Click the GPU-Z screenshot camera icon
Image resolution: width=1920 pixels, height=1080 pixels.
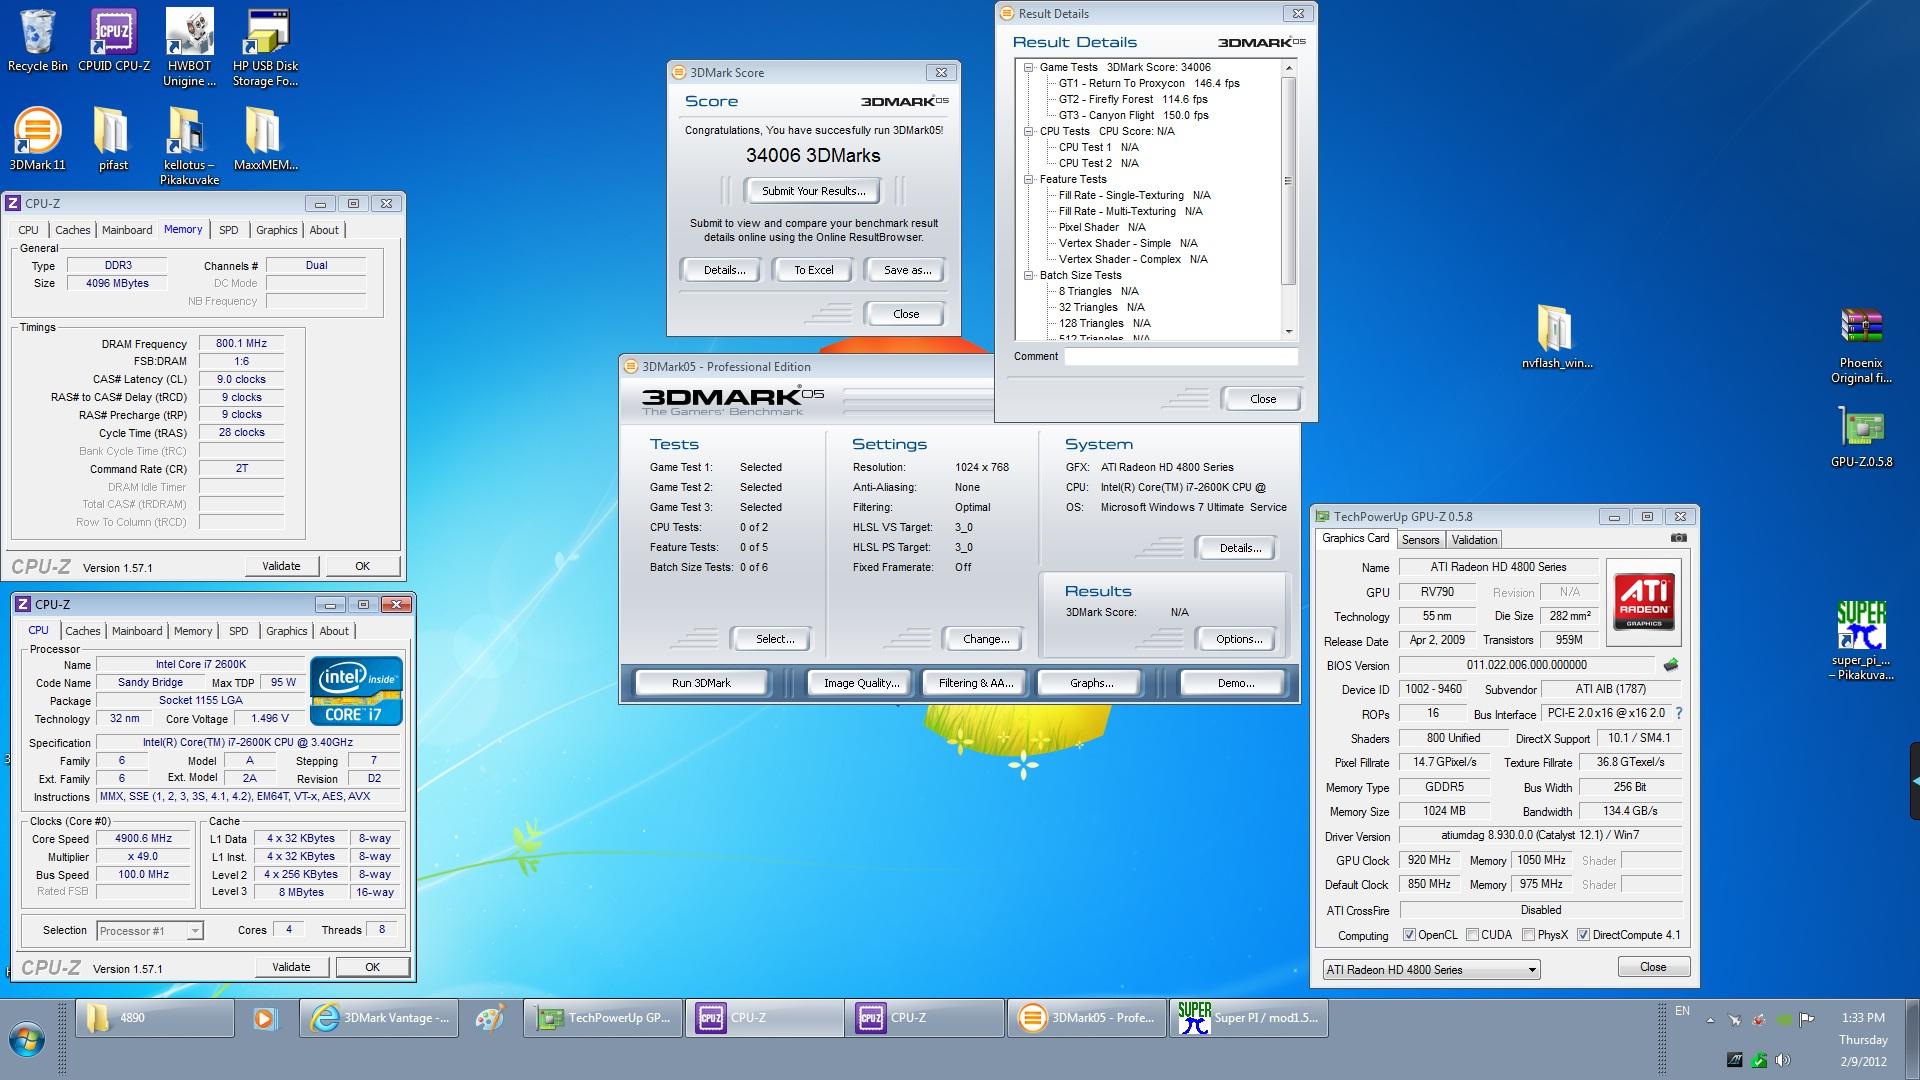[x=1678, y=538]
